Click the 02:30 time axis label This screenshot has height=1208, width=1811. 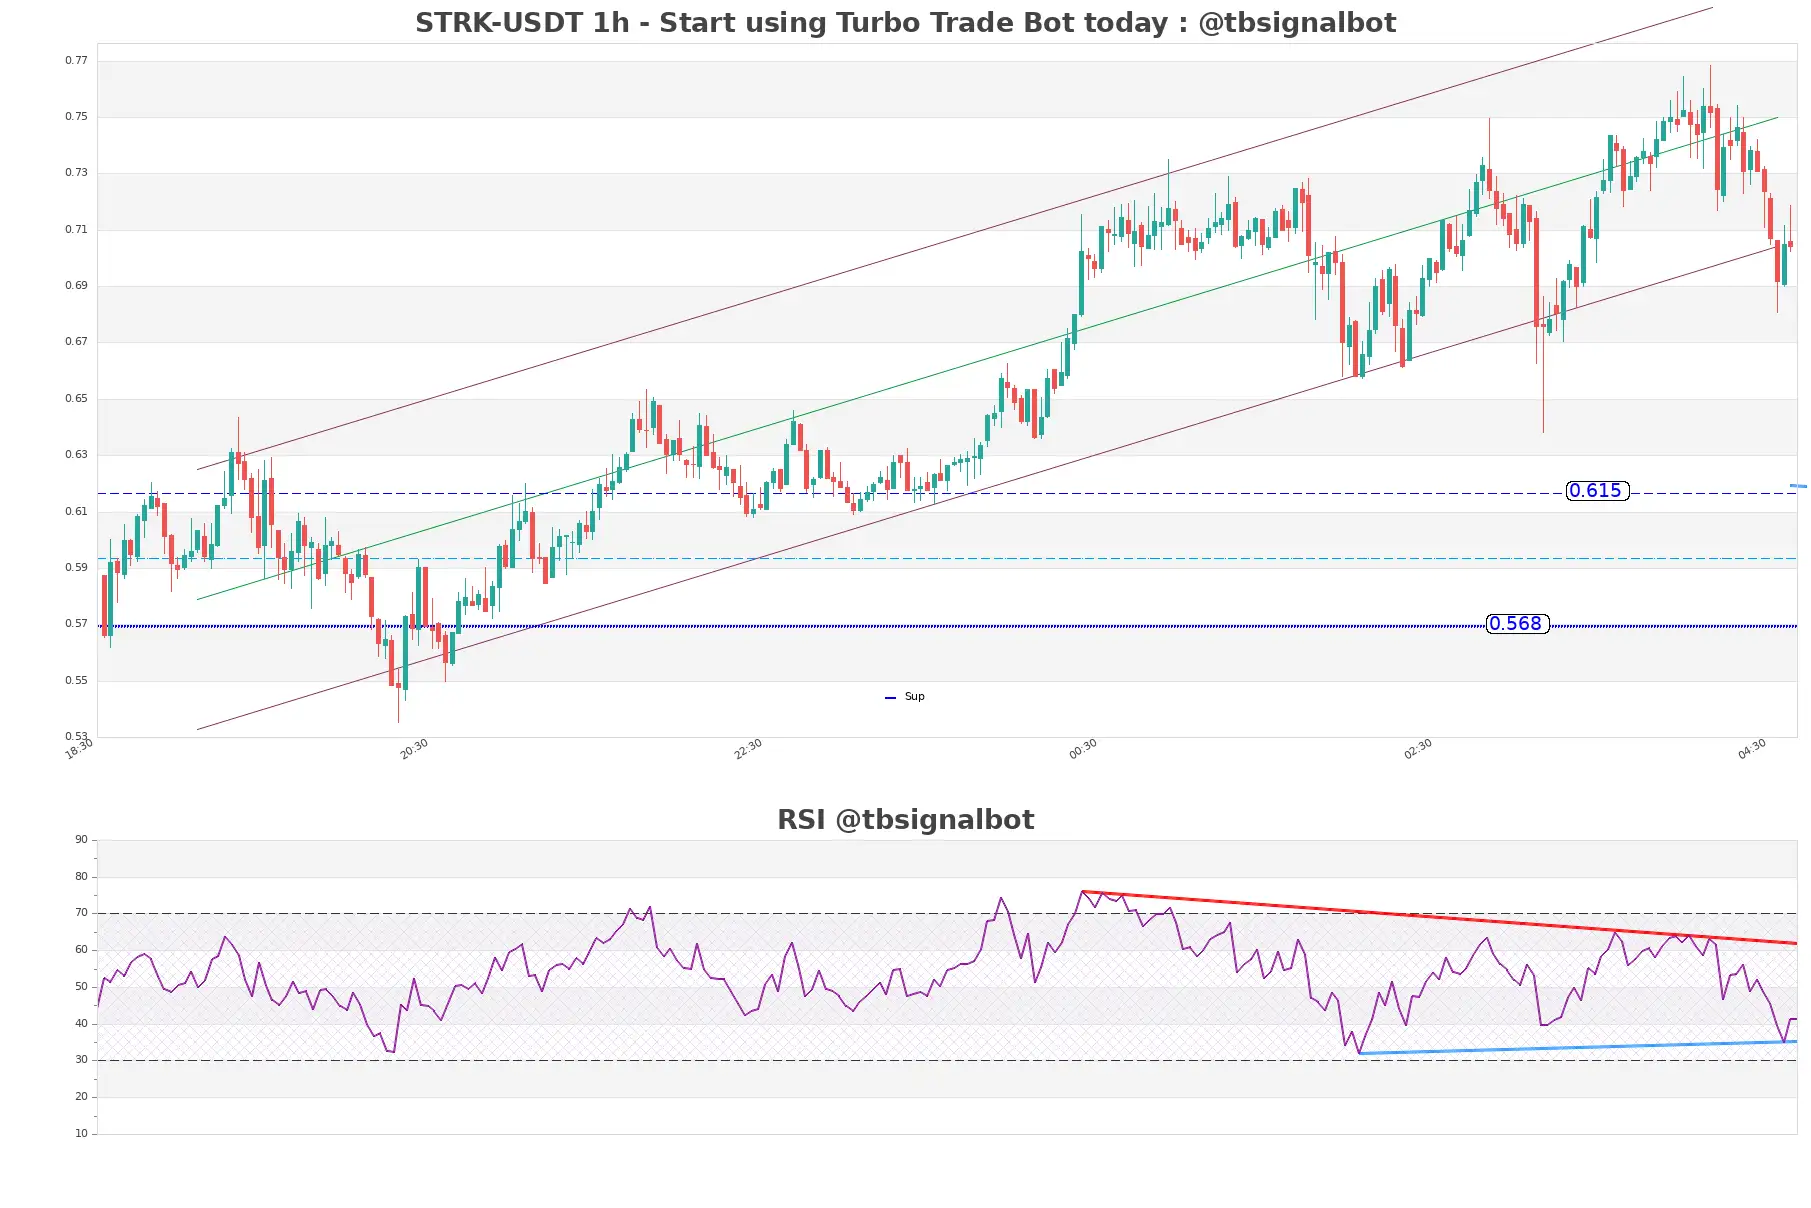click(x=1418, y=749)
